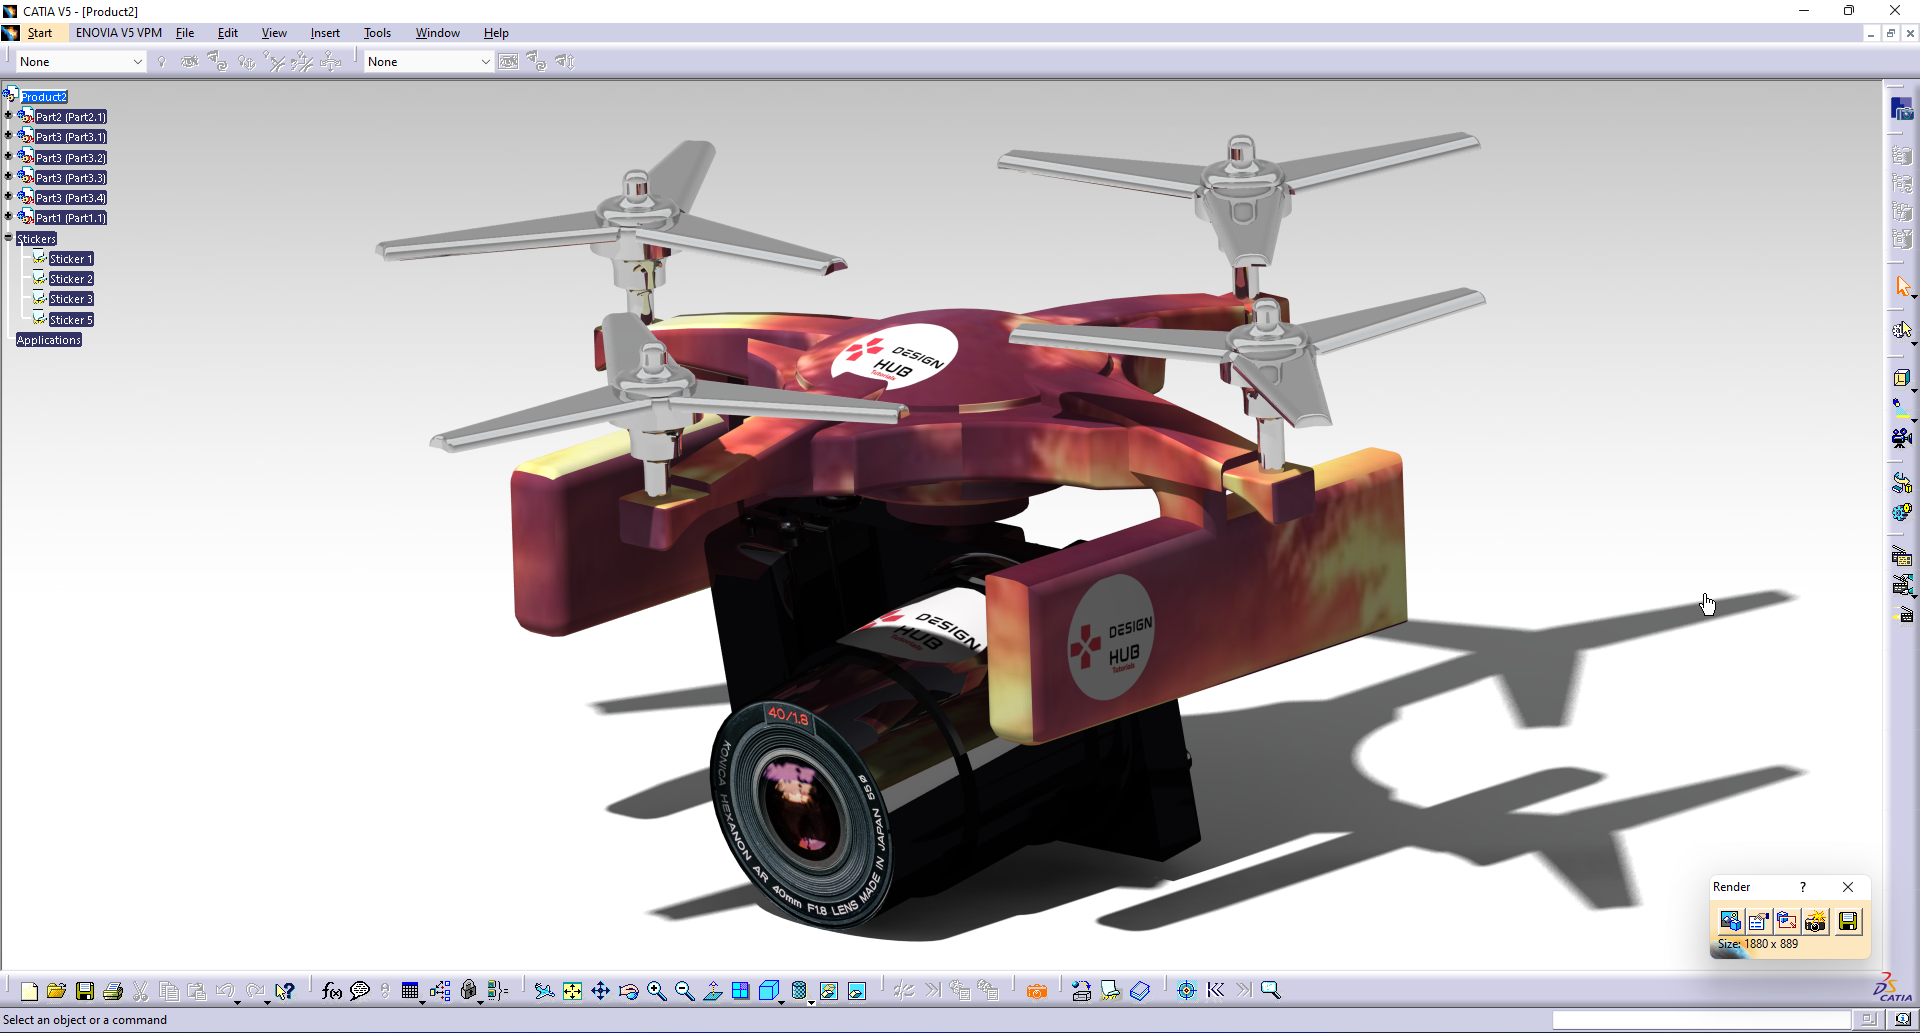Viewport: 1920px width, 1033px height.
Task: Click the Create Camera icon on right toolbar
Action: [1902, 438]
